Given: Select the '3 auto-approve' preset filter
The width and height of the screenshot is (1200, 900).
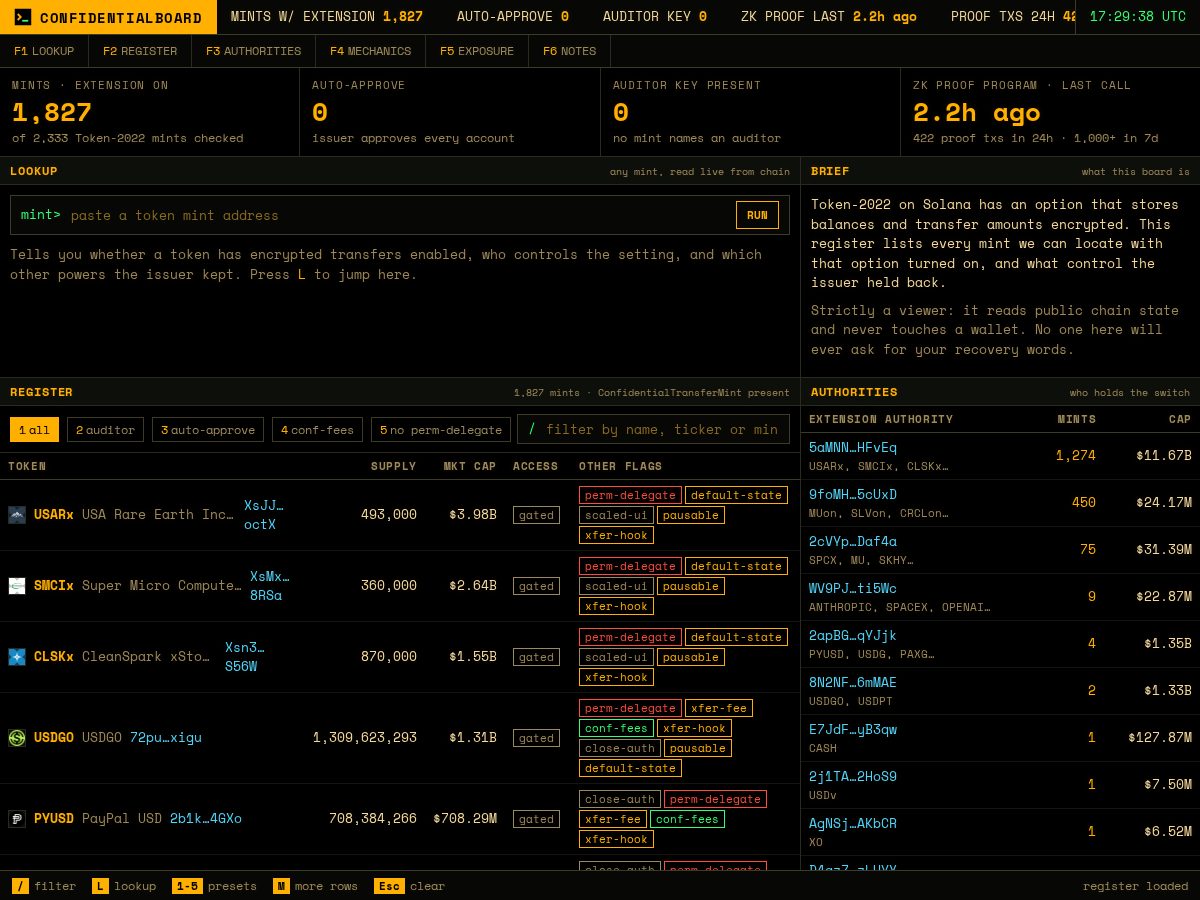Looking at the screenshot, I should coord(208,430).
